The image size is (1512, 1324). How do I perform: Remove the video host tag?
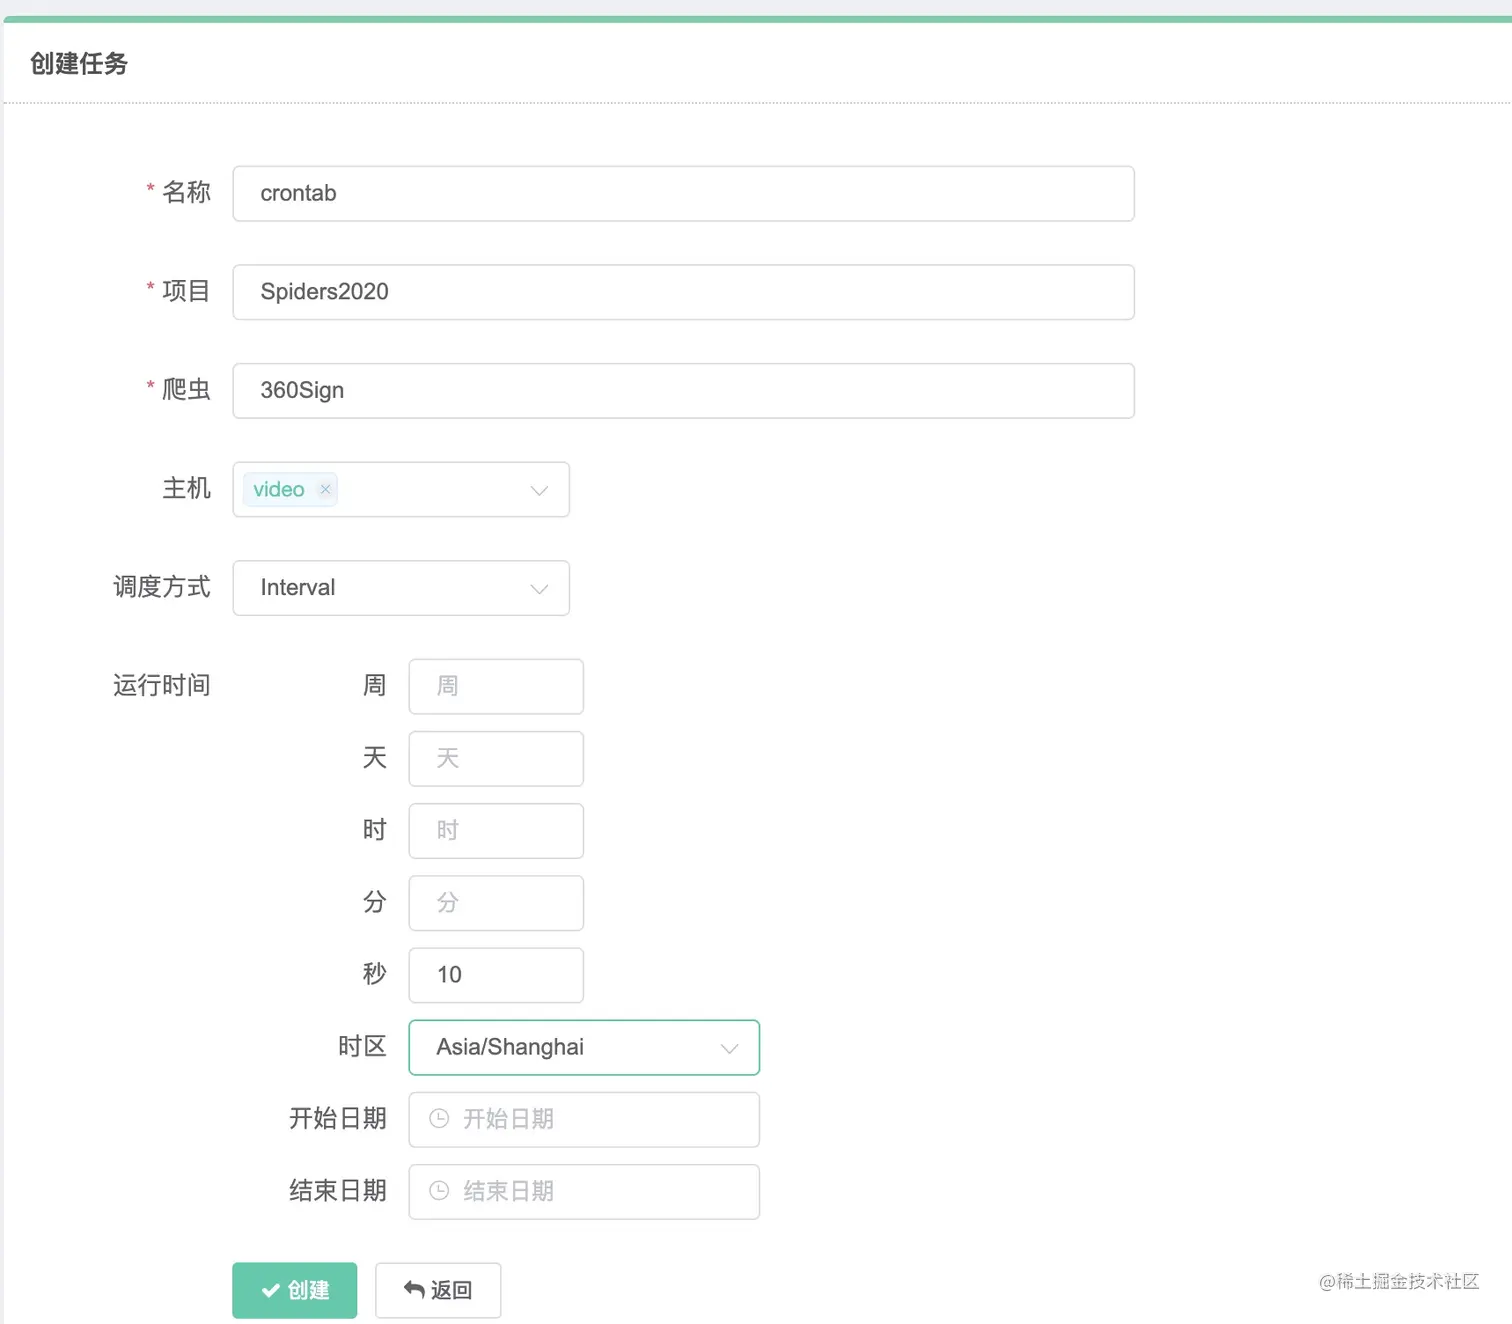[x=325, y=489]
